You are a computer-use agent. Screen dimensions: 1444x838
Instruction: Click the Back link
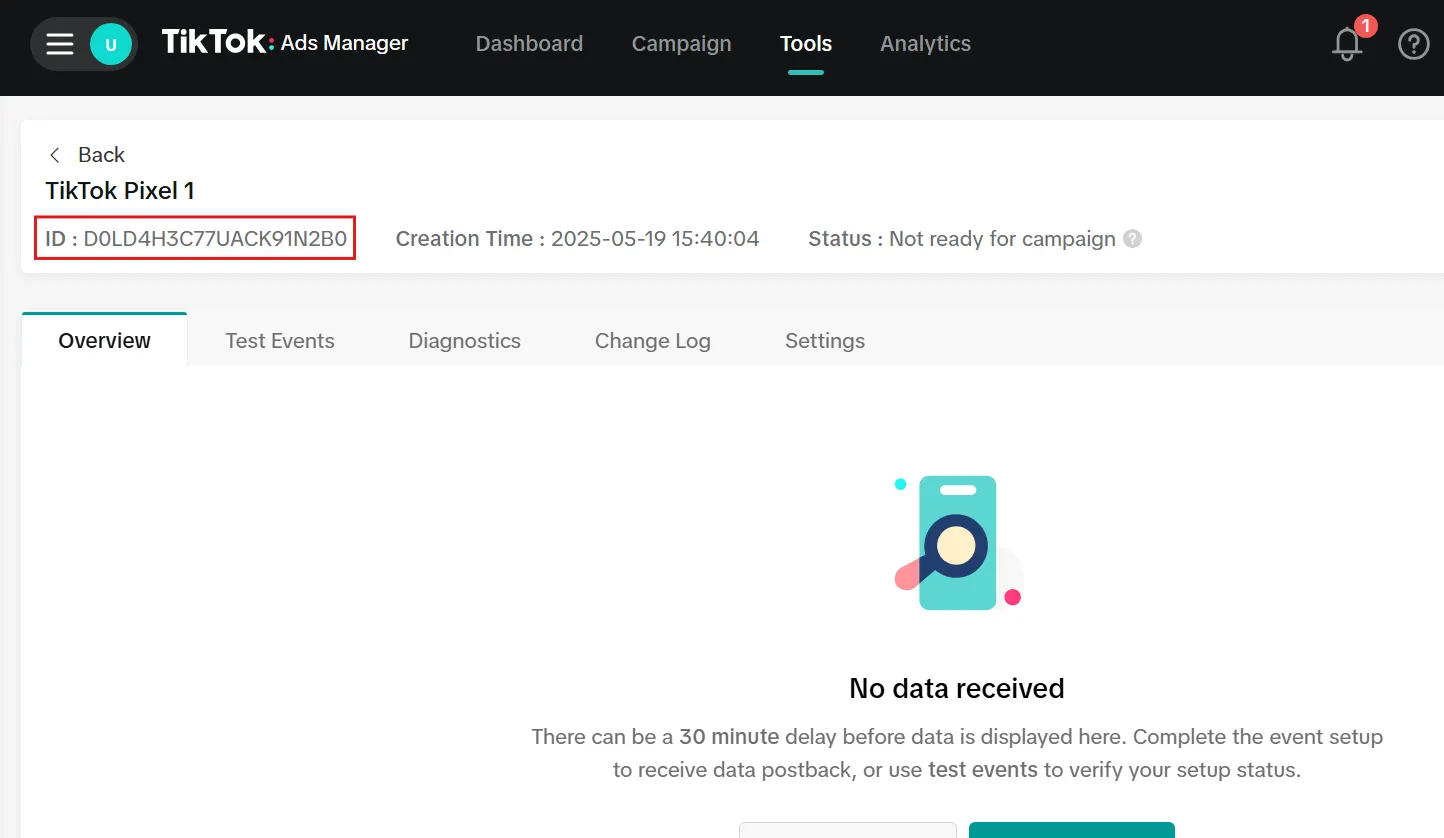point(101,155)
